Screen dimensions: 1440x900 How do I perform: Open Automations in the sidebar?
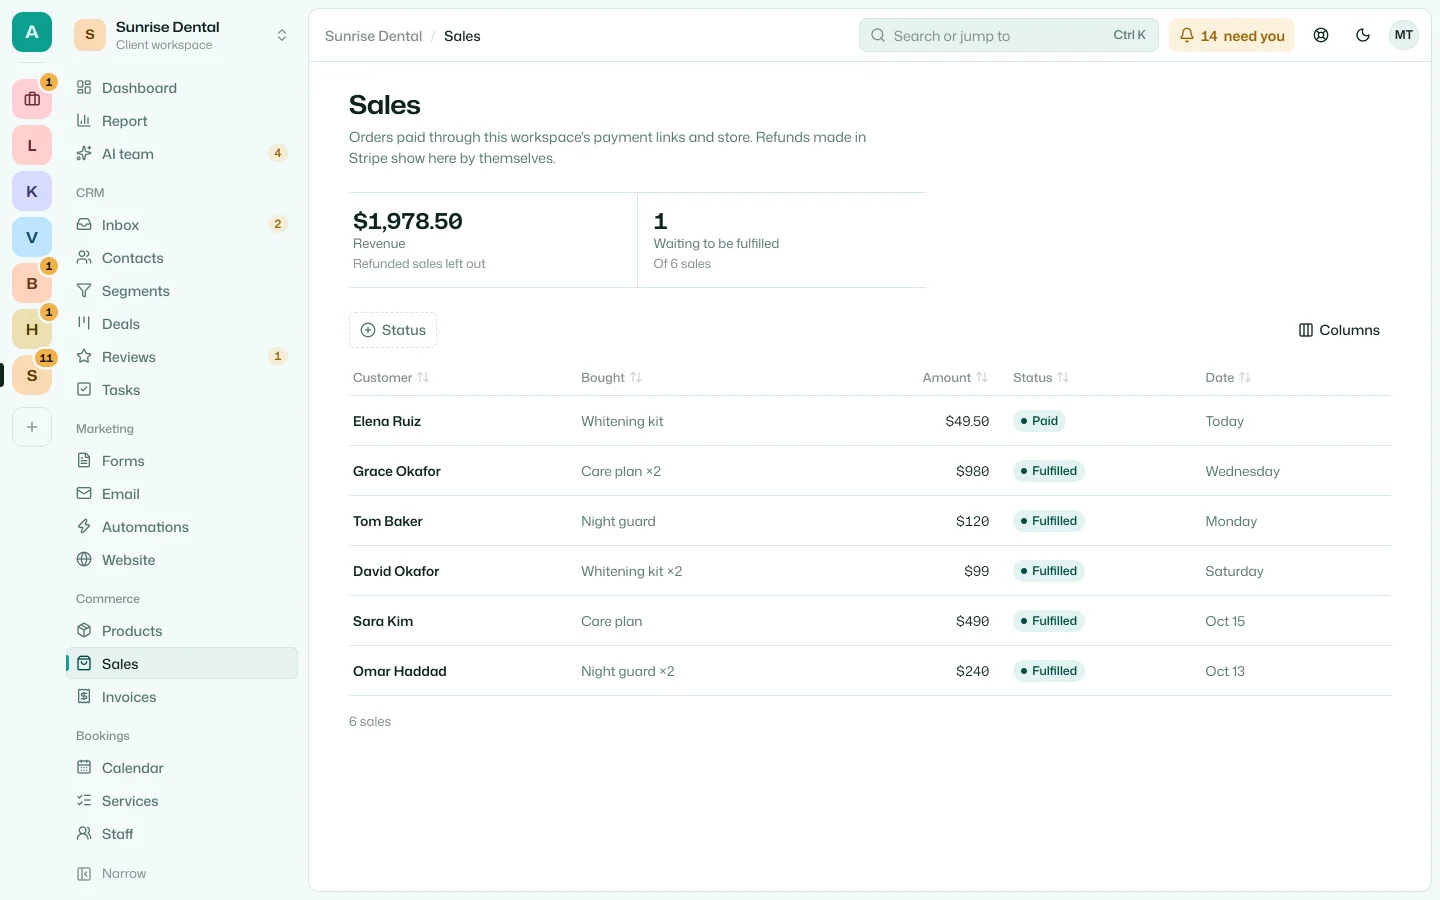pos(182,527)
